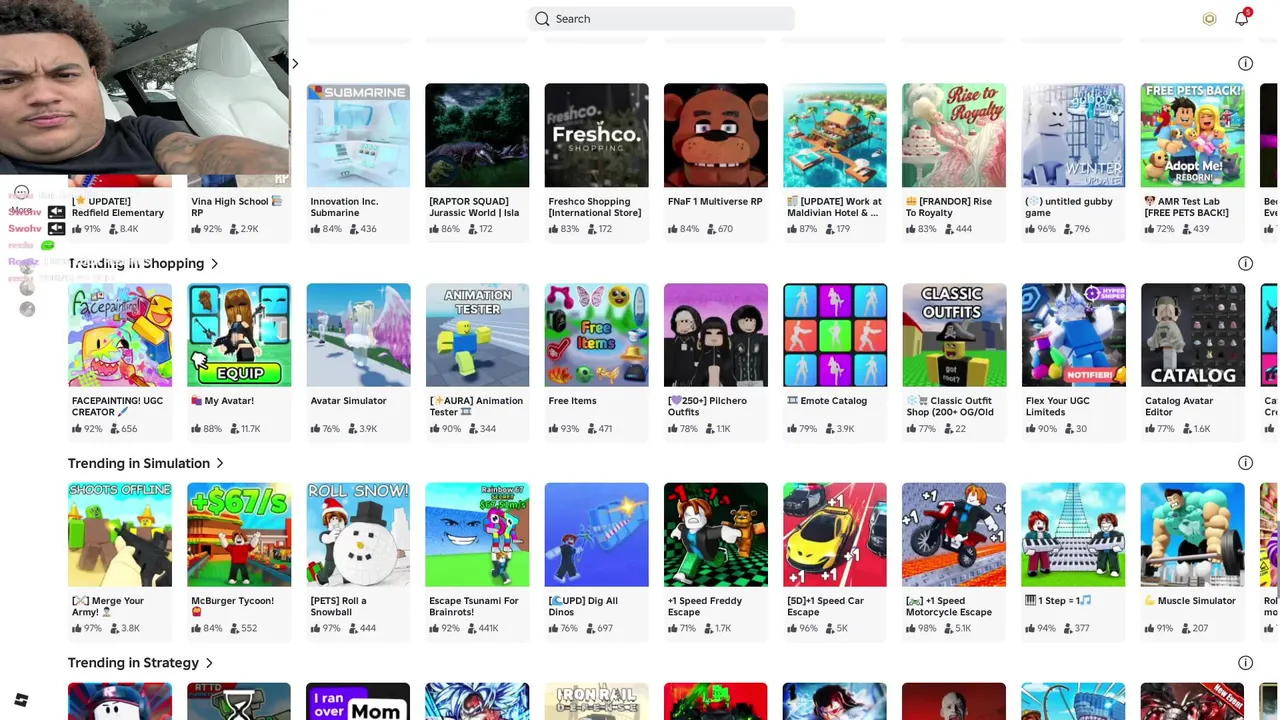Open Merge Your Army thumbnail
The width and height of the screenshot is (1280, 720).
tap(120, 535)
